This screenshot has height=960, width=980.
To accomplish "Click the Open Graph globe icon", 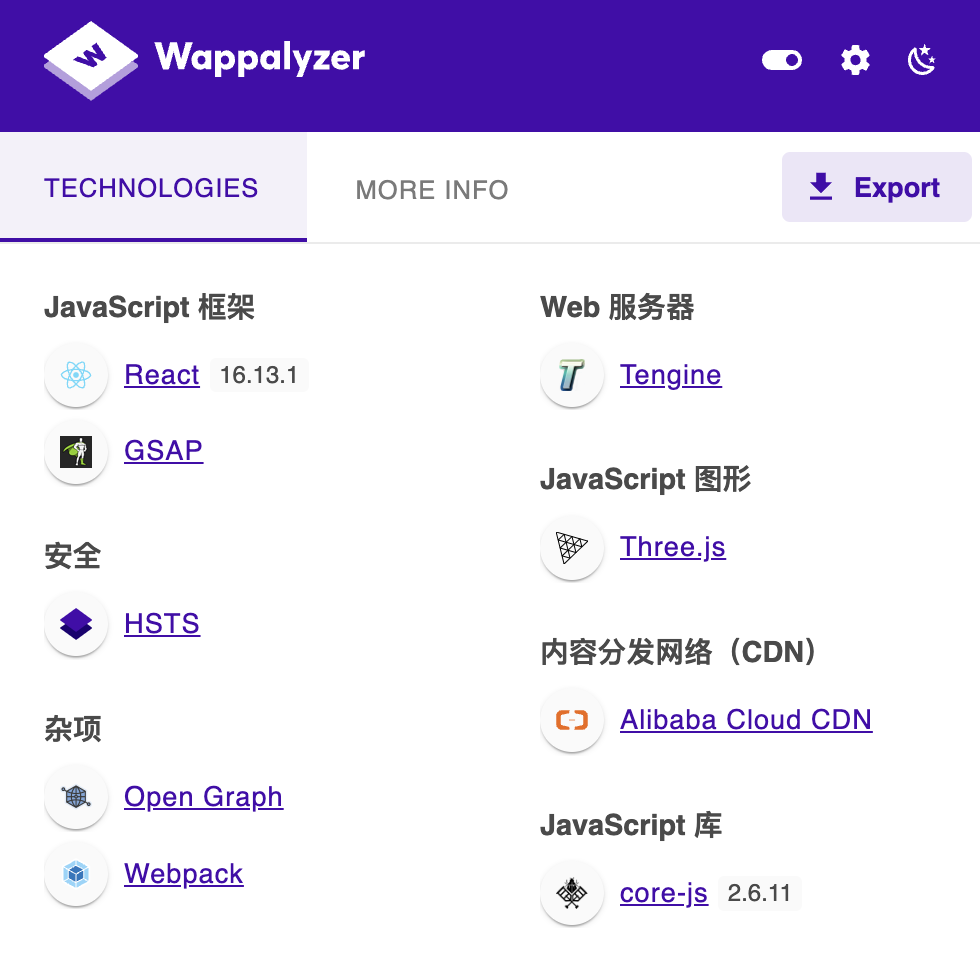I will 76,797.
